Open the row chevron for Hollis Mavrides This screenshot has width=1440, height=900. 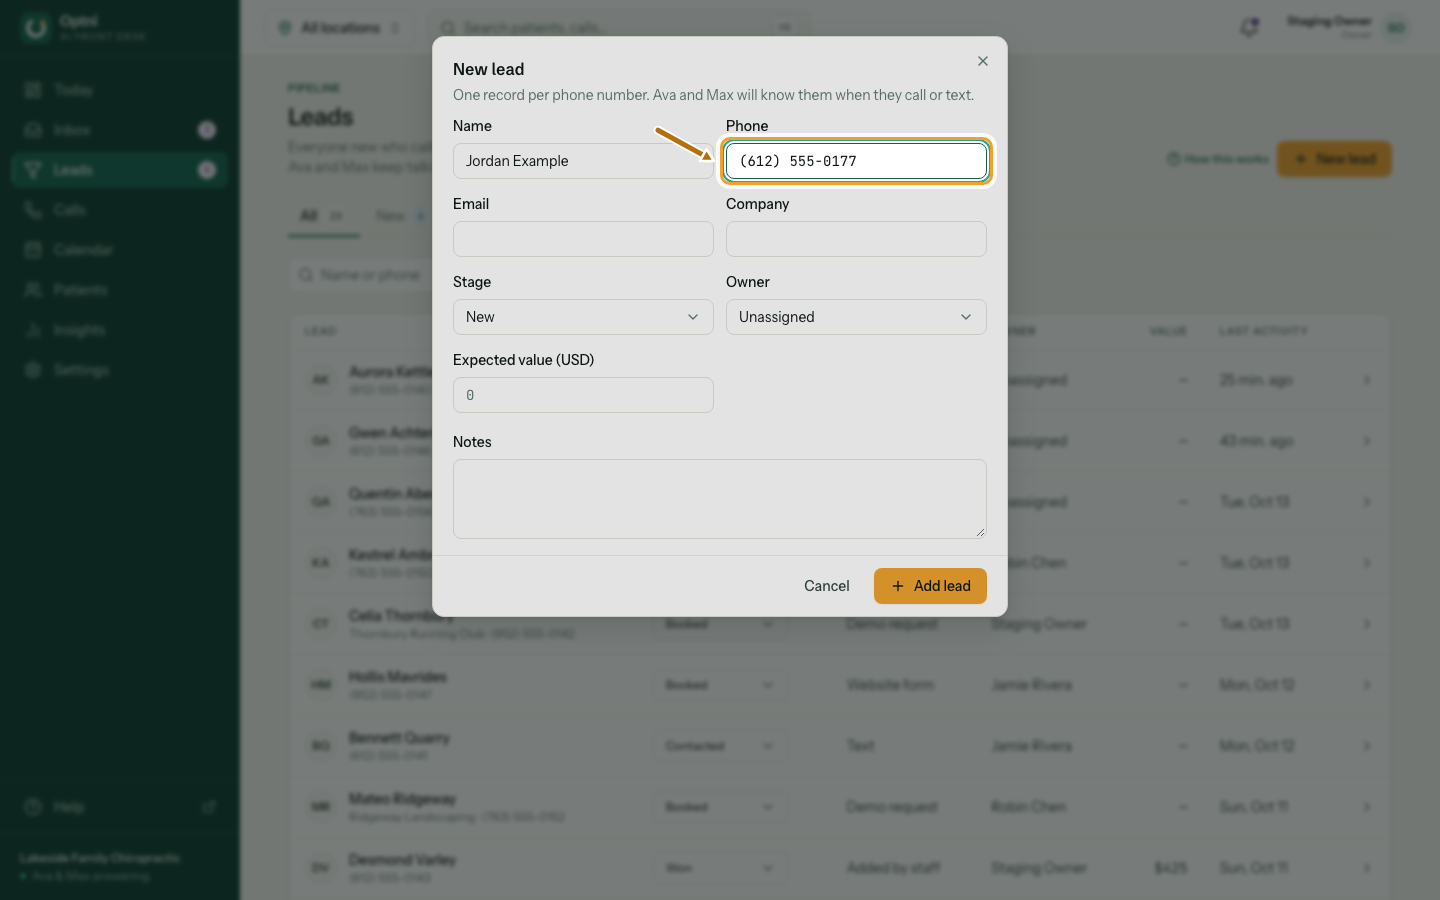pyautogui.click(x=1367, y=685)
